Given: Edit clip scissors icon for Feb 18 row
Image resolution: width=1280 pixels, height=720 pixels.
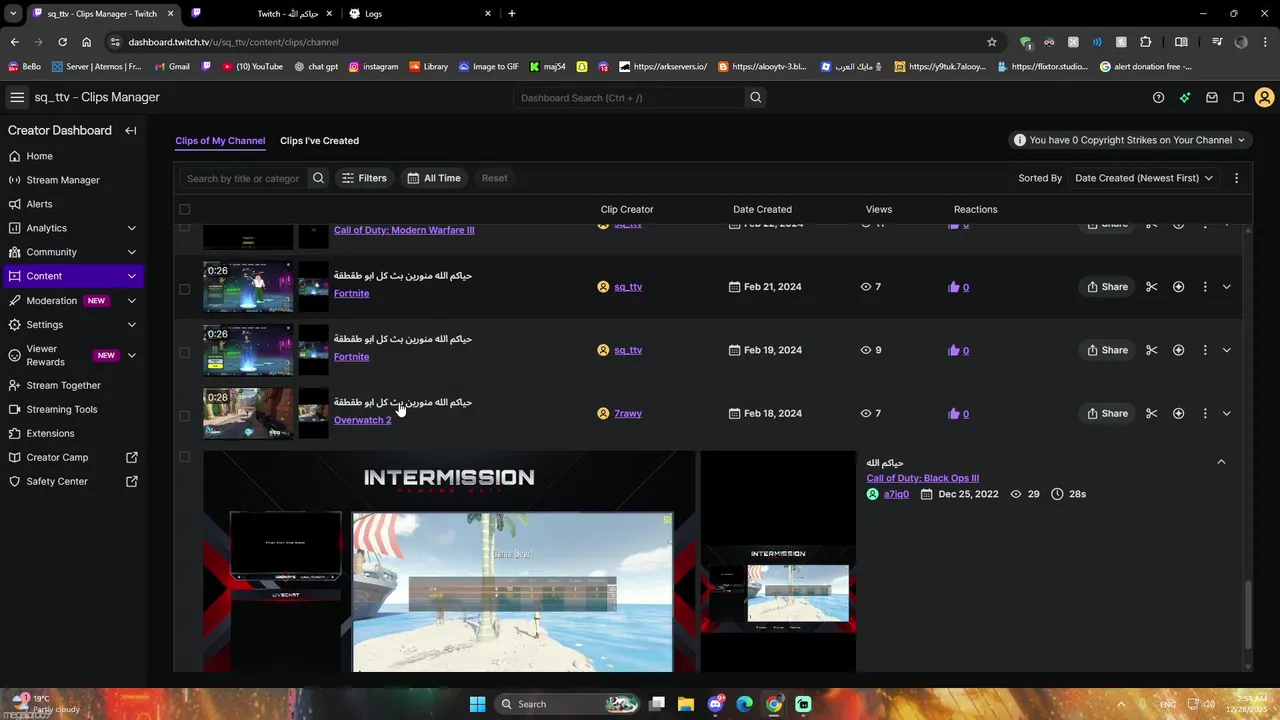Looking at the screenshot, I should click(x=1151, y=413).
